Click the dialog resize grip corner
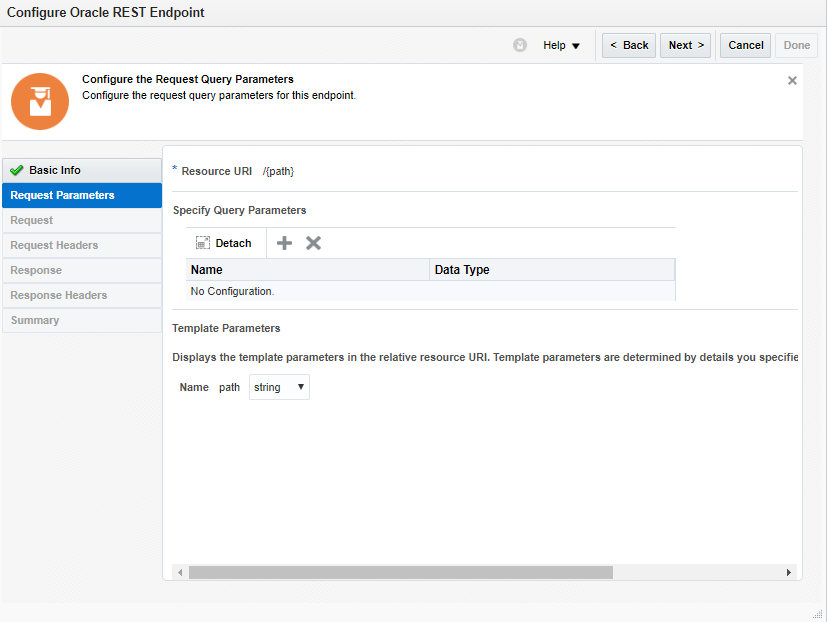This screenshot has height=622, width=827. (x=818, y=614)
